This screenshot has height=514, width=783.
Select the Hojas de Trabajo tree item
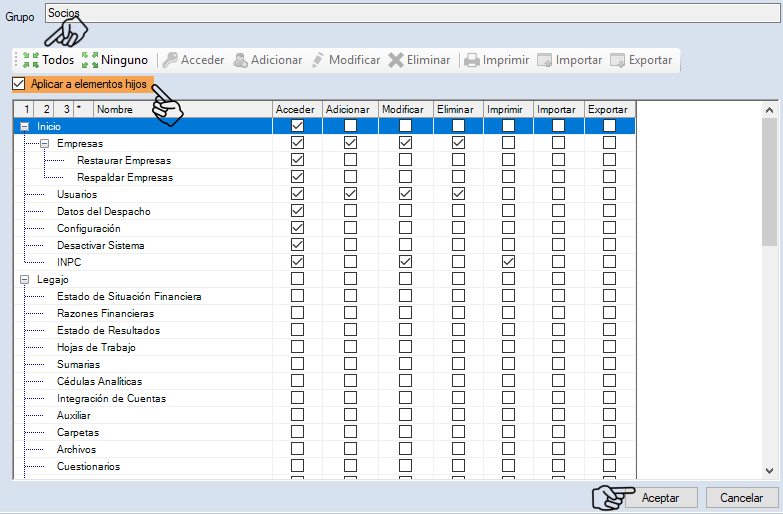click(x=96, y=347)
